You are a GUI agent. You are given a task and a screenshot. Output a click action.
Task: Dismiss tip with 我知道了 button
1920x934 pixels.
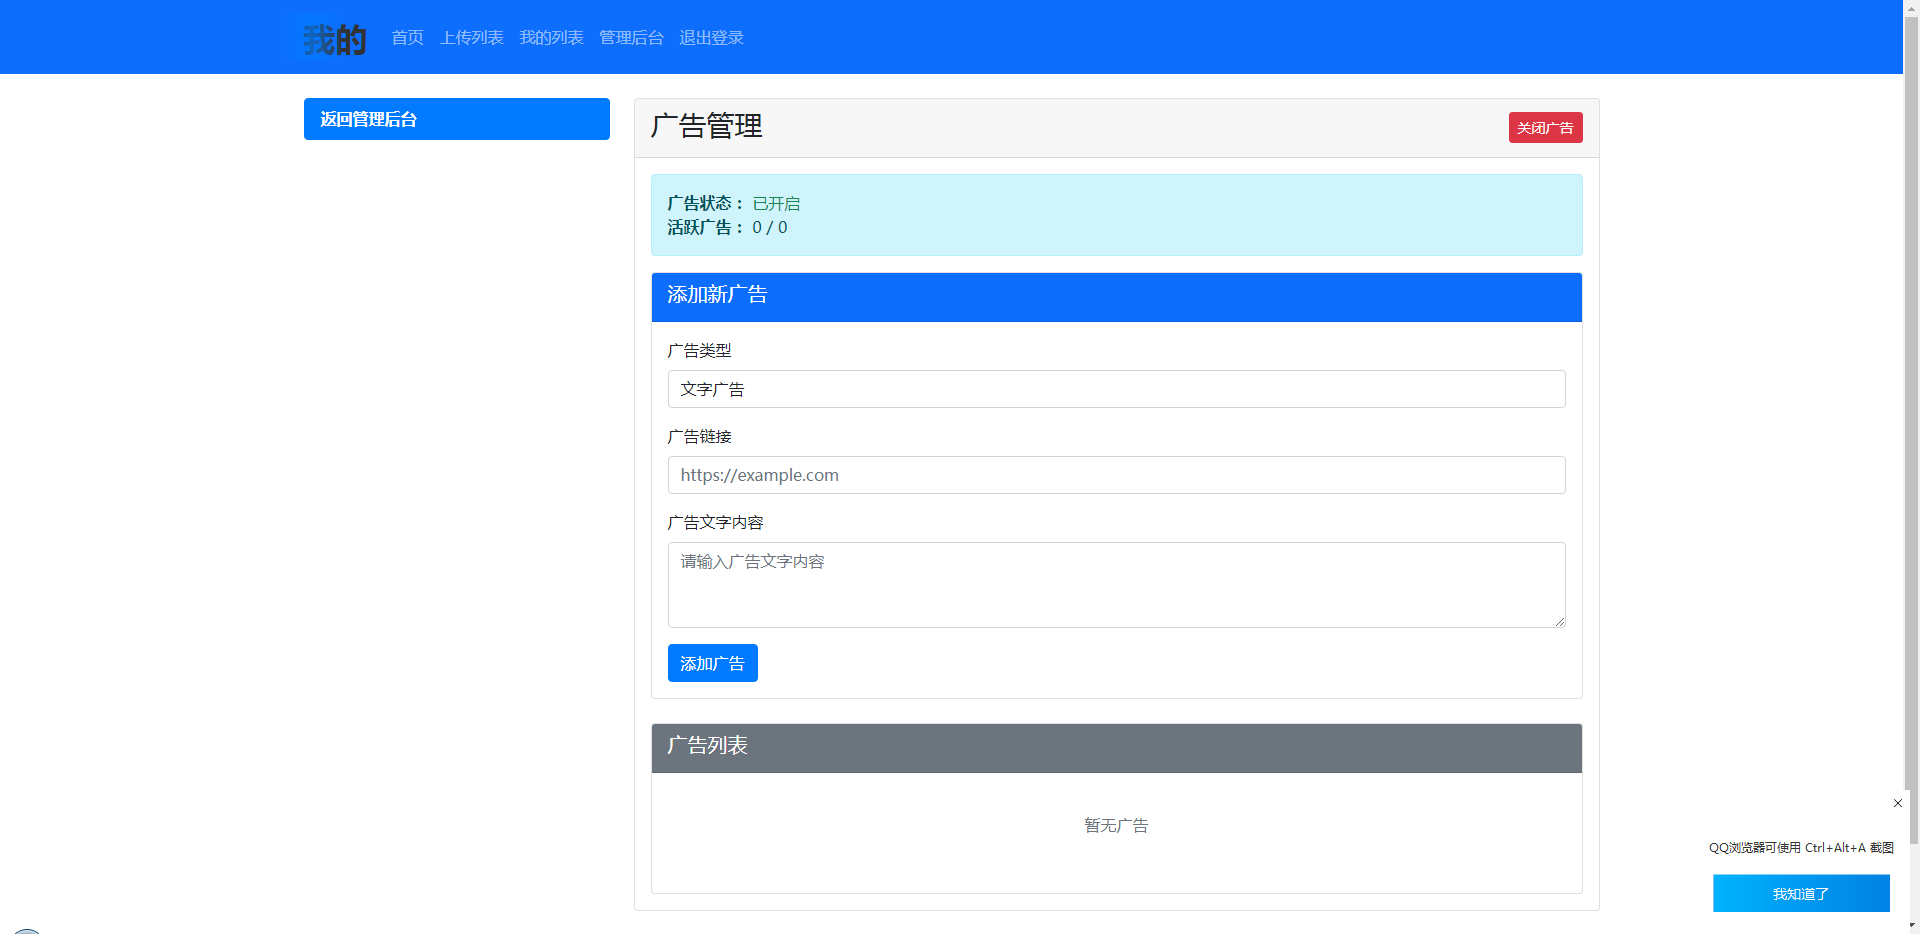1800,893
